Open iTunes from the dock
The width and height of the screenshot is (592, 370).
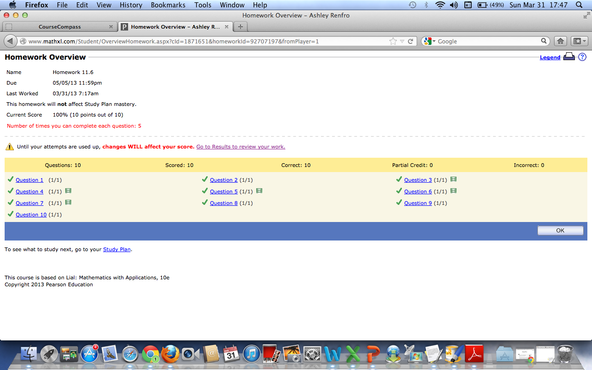(251, 354)
